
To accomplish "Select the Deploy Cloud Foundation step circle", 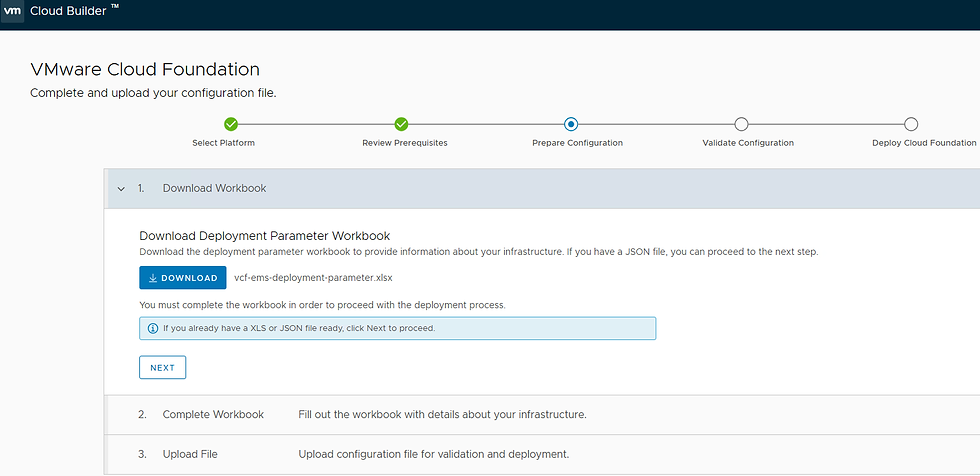I will tap(911, 124).
